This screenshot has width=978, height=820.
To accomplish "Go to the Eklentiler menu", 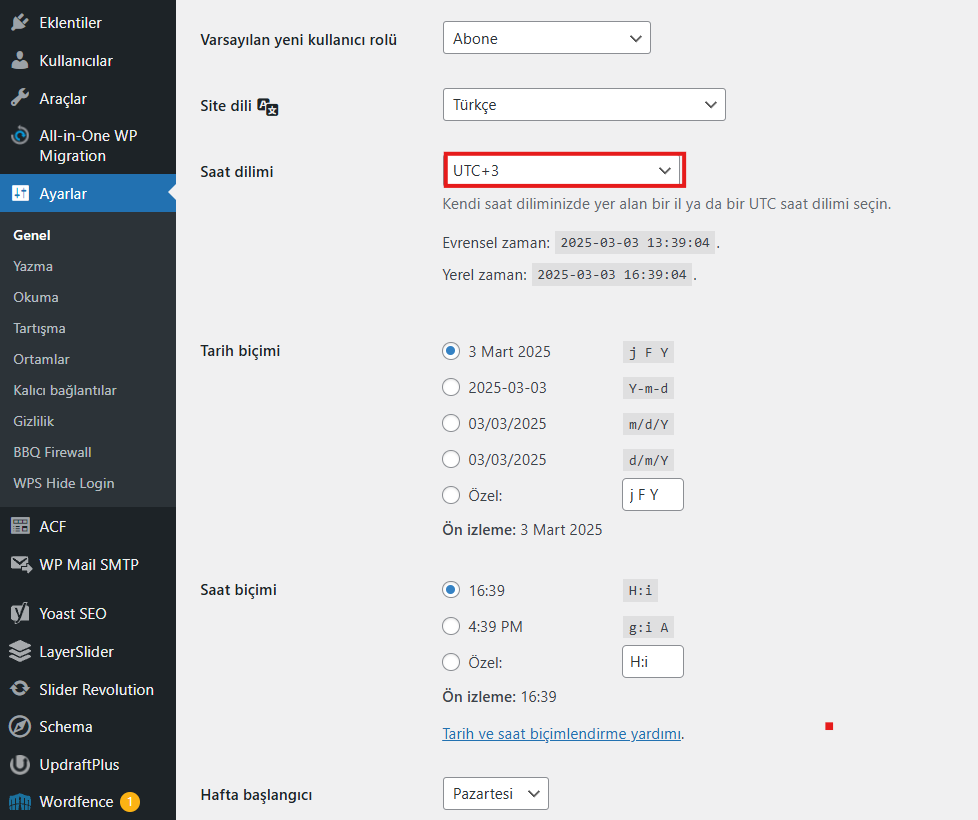I will (70, 22).
